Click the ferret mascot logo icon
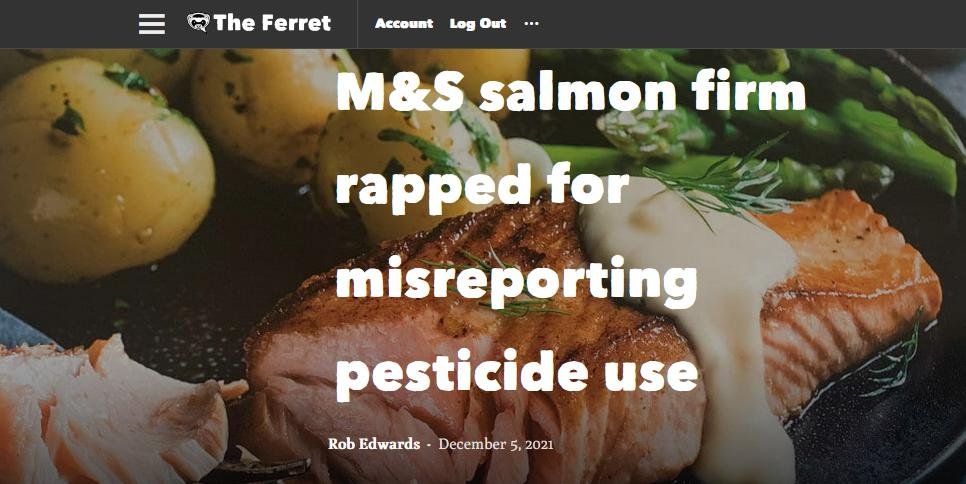Screen dimensions: 966x484 pos(198,23)
